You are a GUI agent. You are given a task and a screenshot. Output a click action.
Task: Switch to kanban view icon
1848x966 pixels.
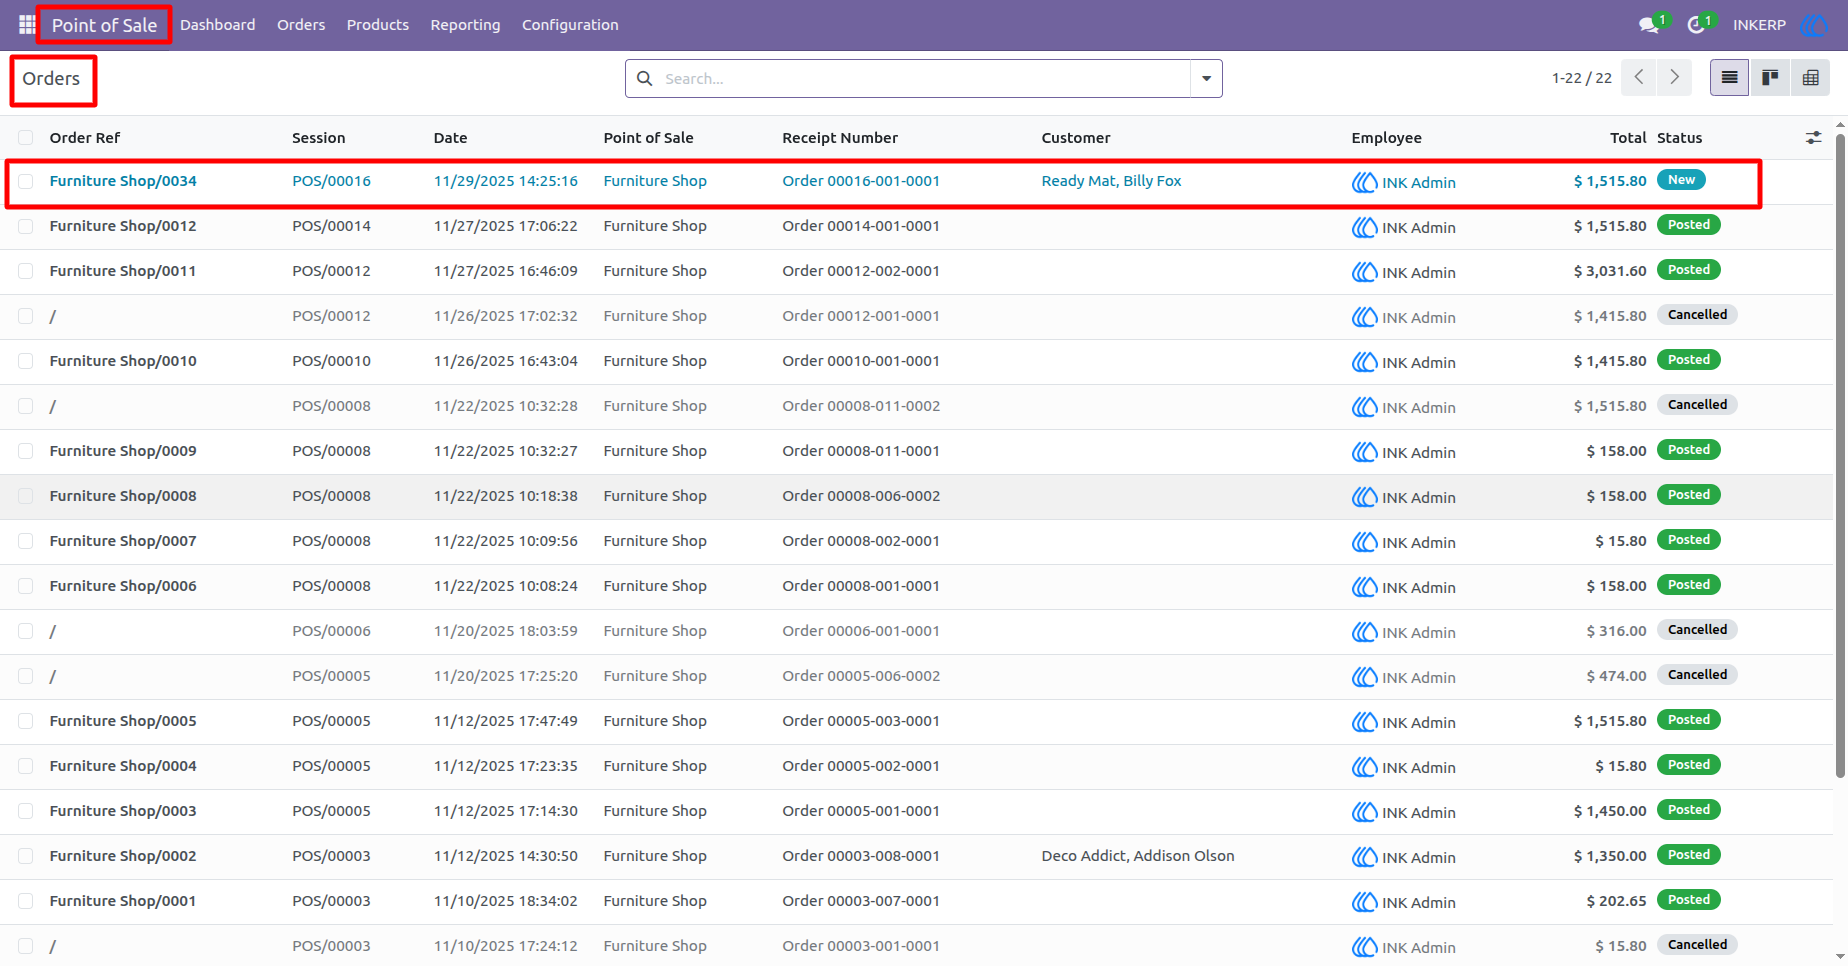click(1770, 77)
